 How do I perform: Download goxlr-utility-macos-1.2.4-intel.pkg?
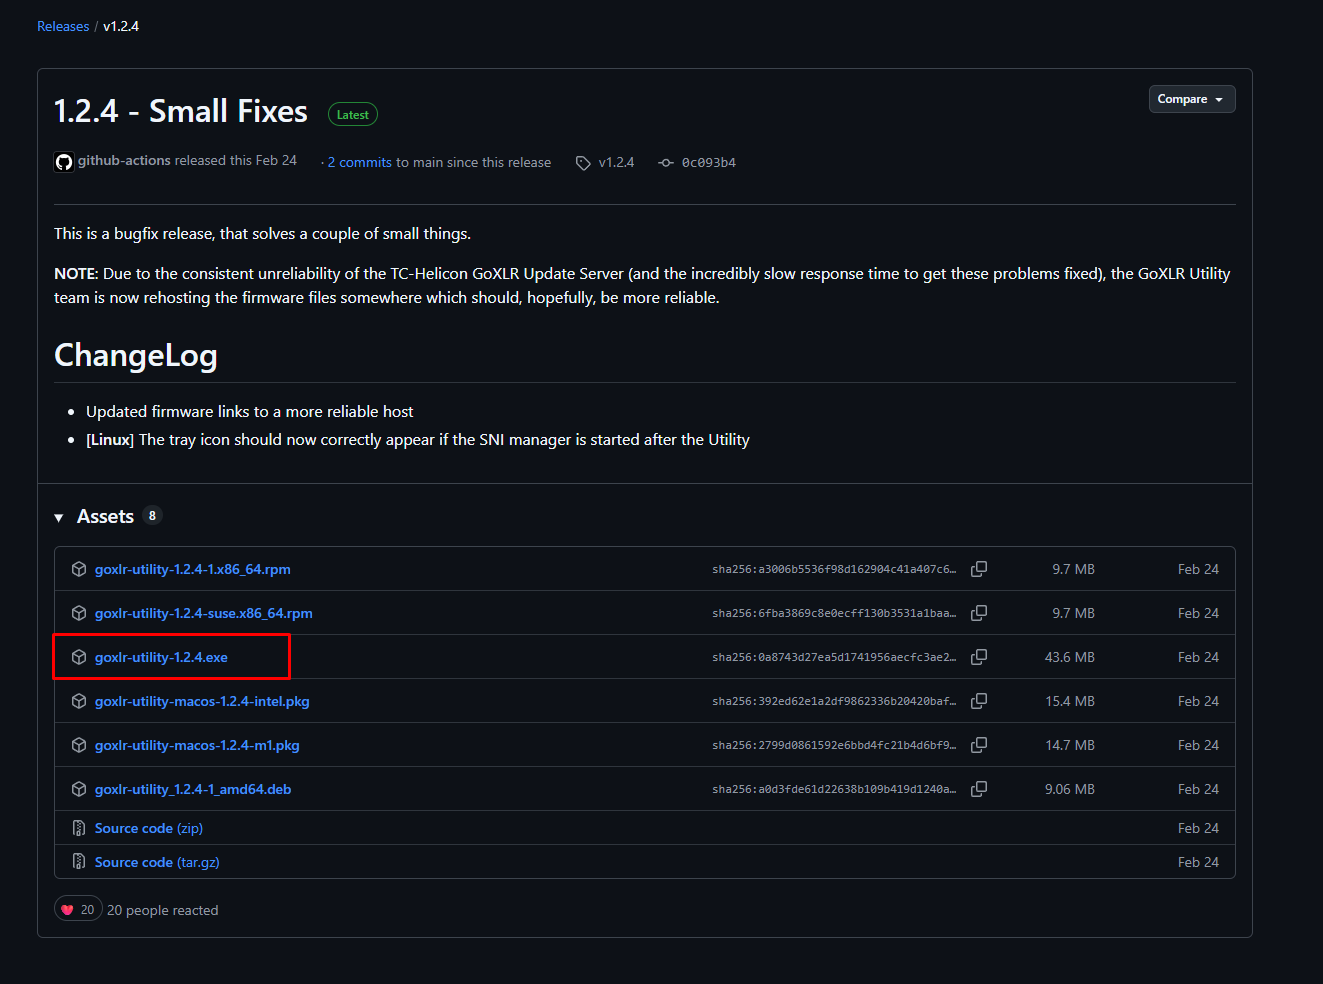click(202, 701)
